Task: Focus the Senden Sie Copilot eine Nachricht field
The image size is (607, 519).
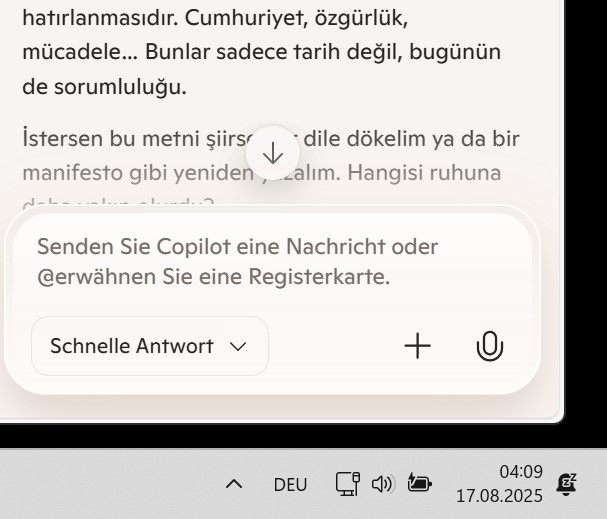Action: 272,261
